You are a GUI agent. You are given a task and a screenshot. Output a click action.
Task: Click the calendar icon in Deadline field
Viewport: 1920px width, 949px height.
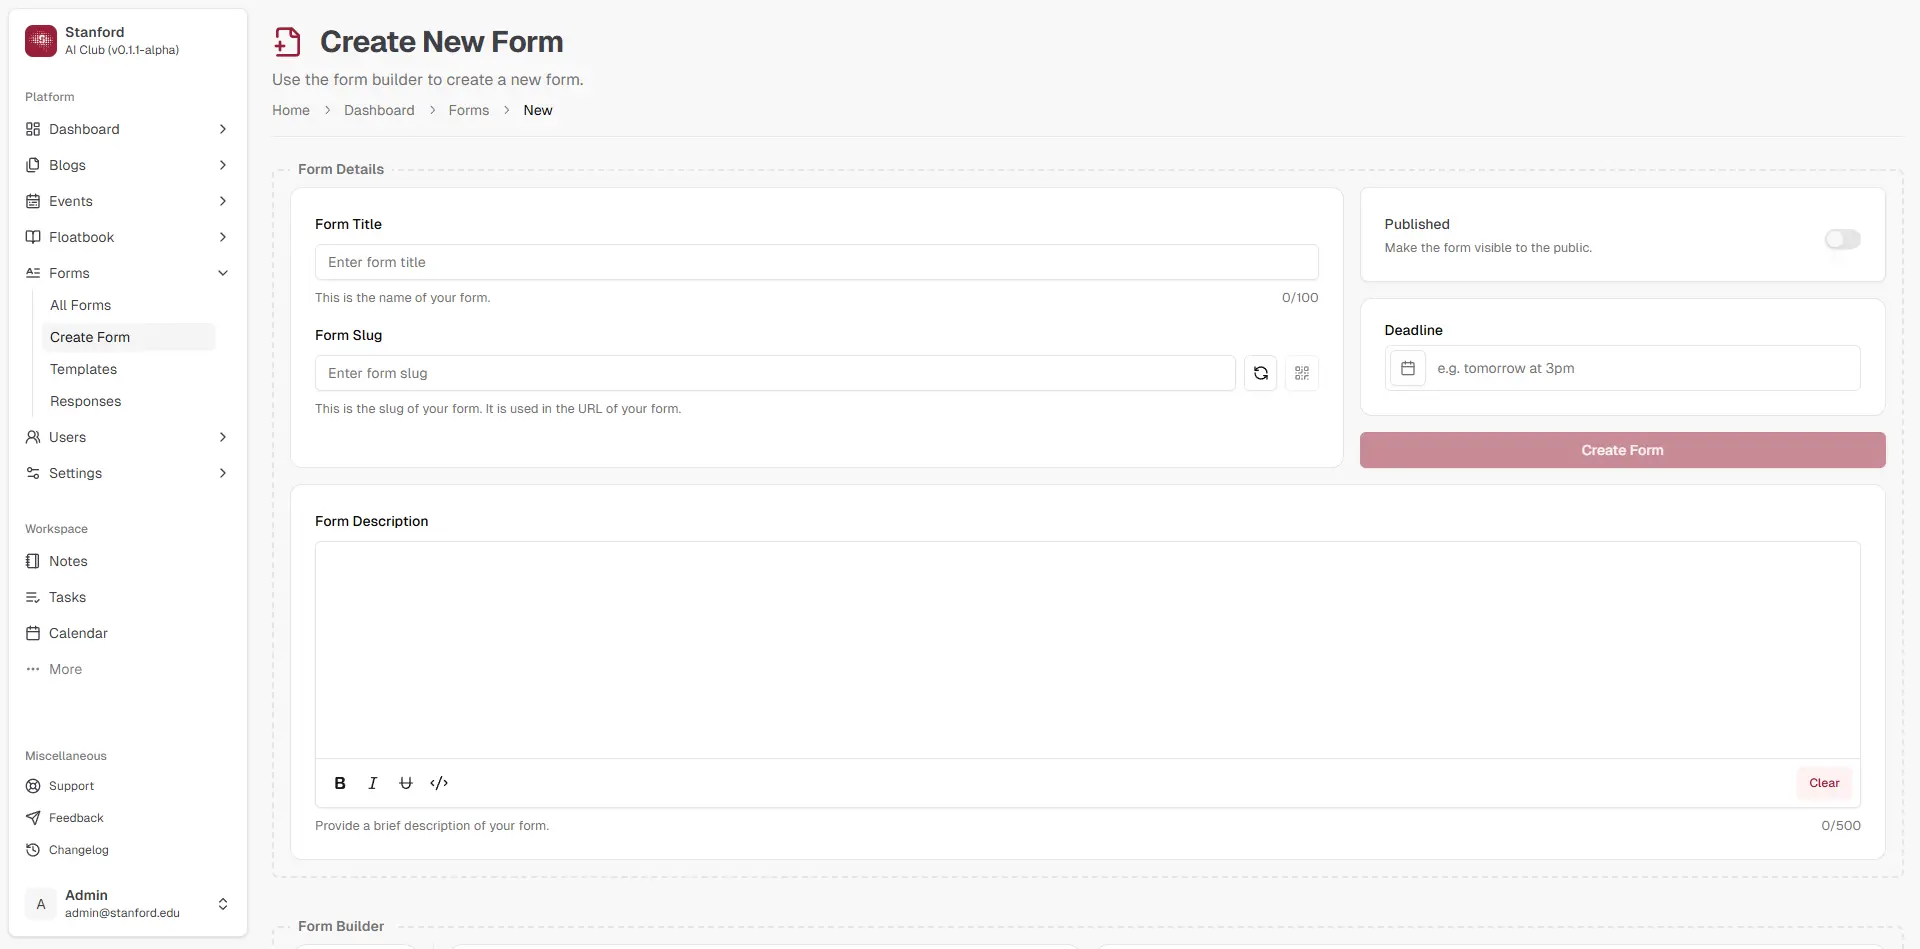point(1408,368)
